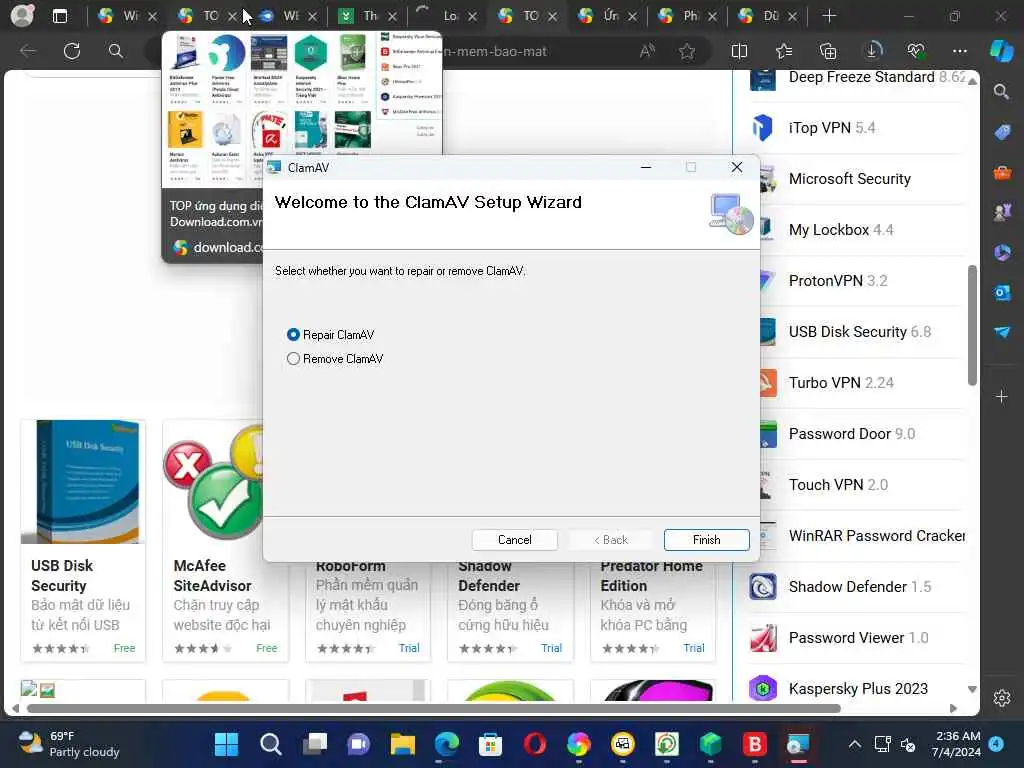Open Edge Settings and more menu

pyautogui.click(x=959, y=51)
